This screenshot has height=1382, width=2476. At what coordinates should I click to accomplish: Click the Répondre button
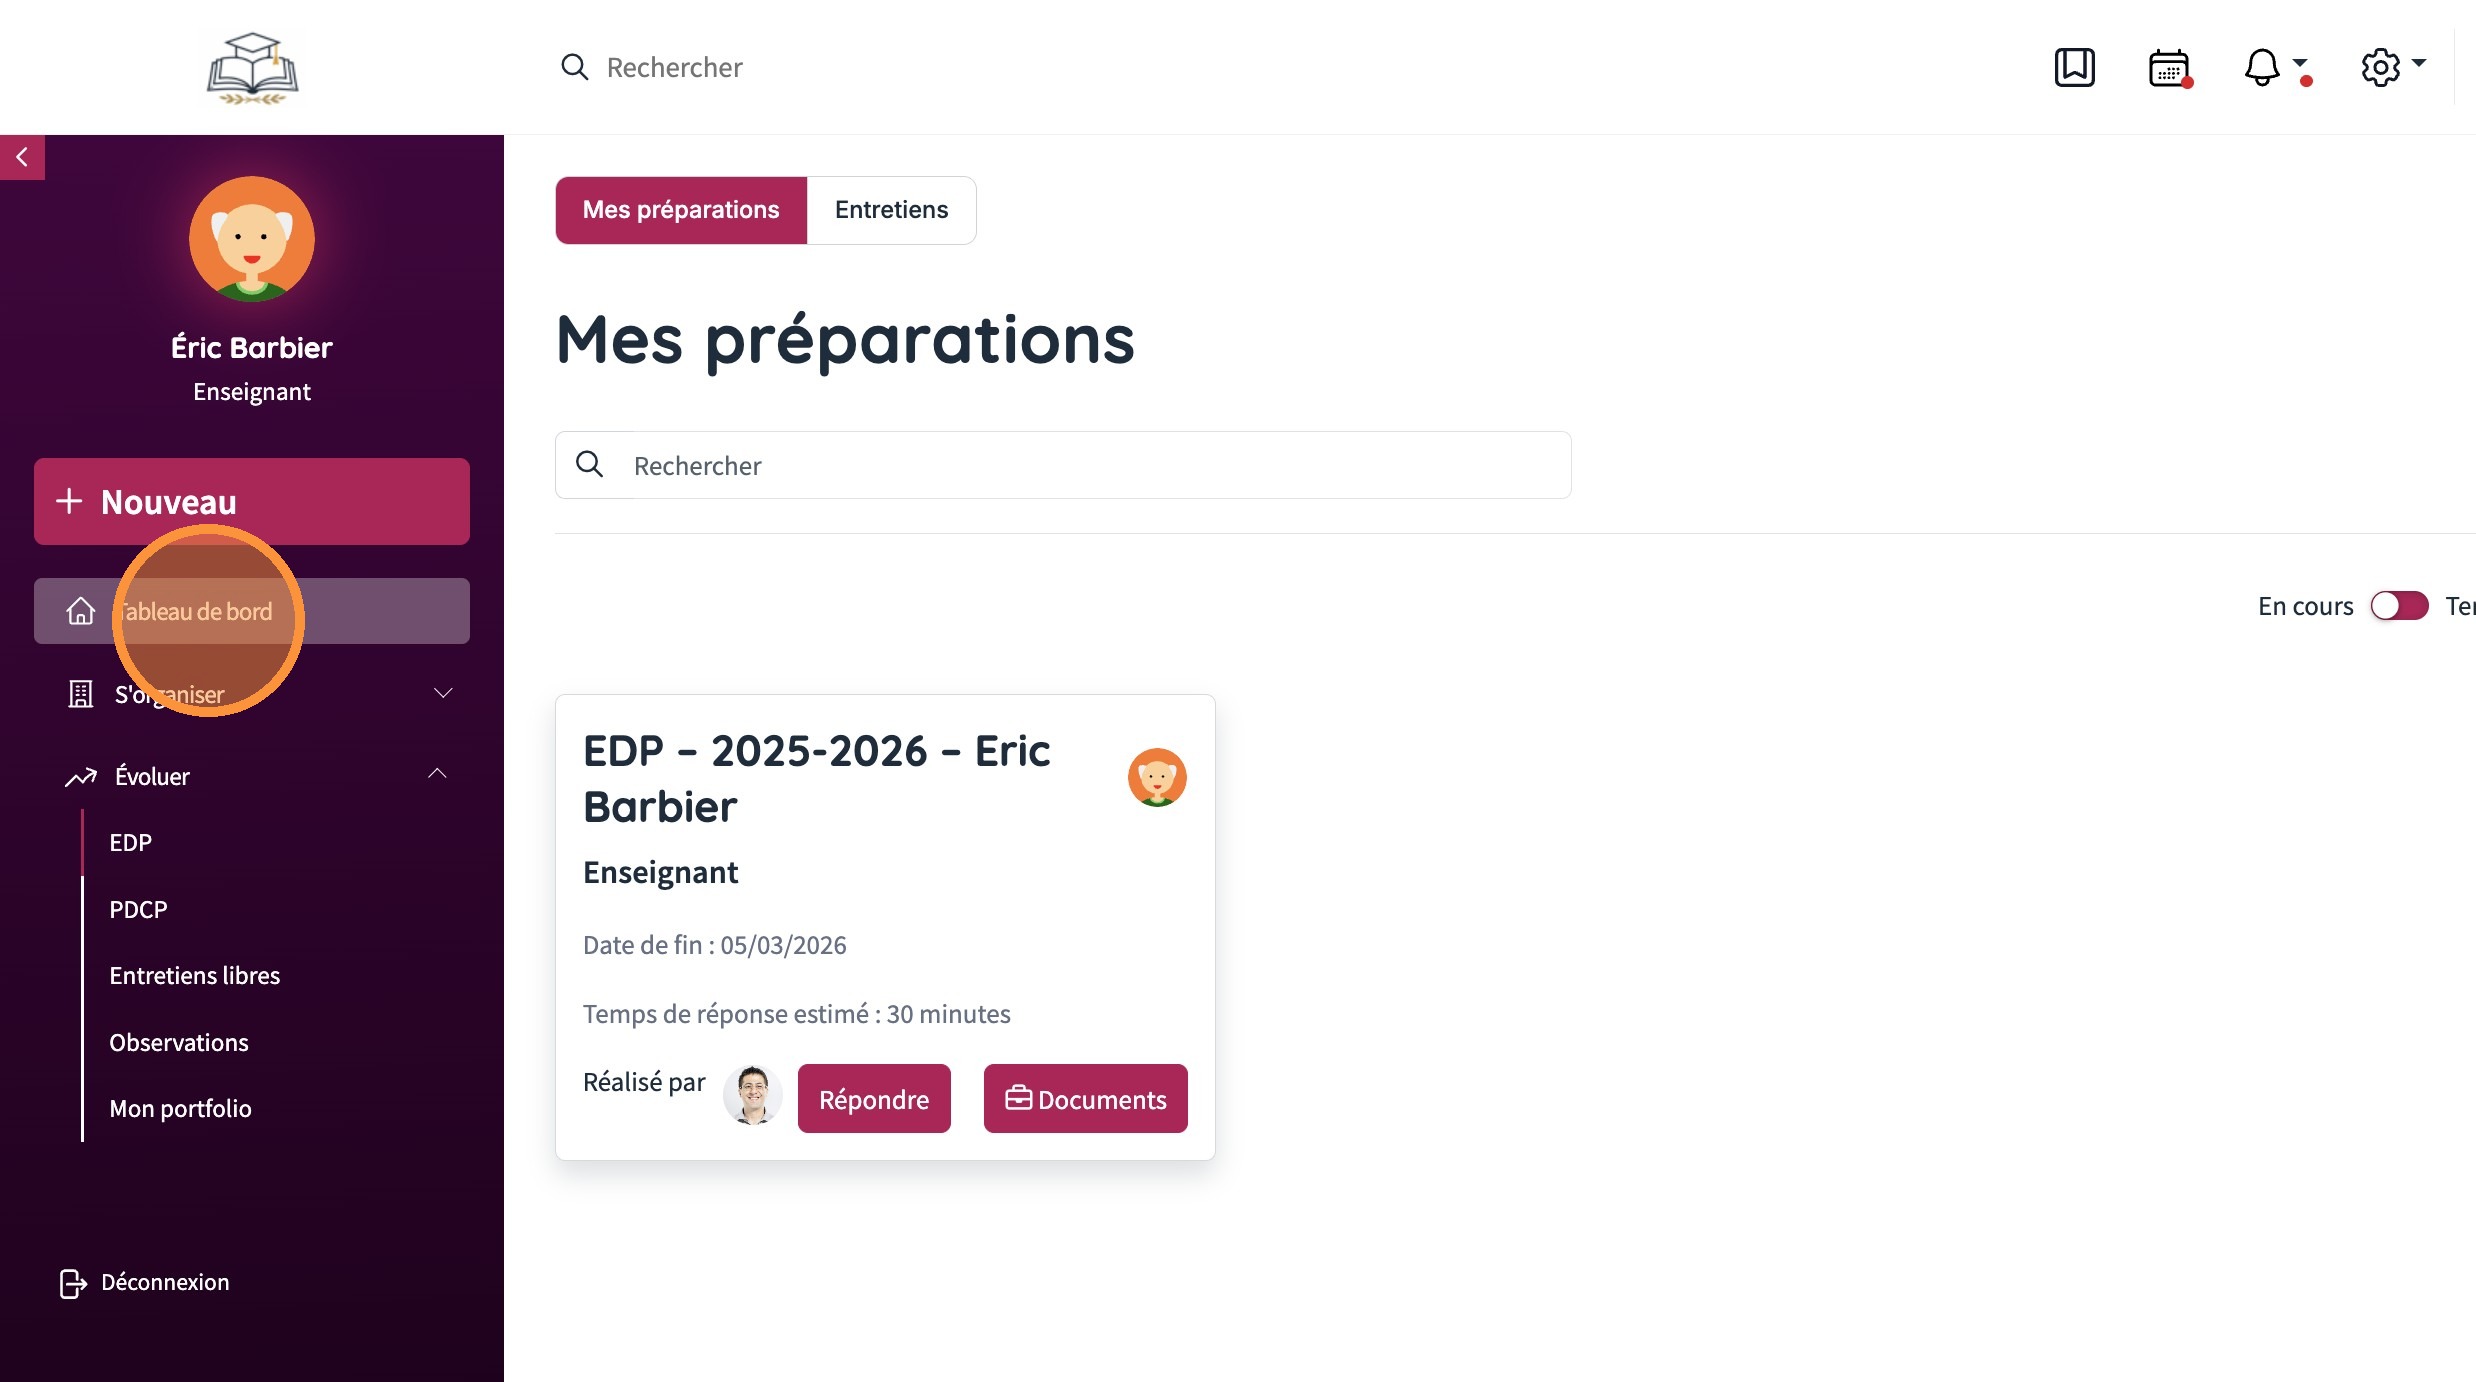pos(874,1099)
